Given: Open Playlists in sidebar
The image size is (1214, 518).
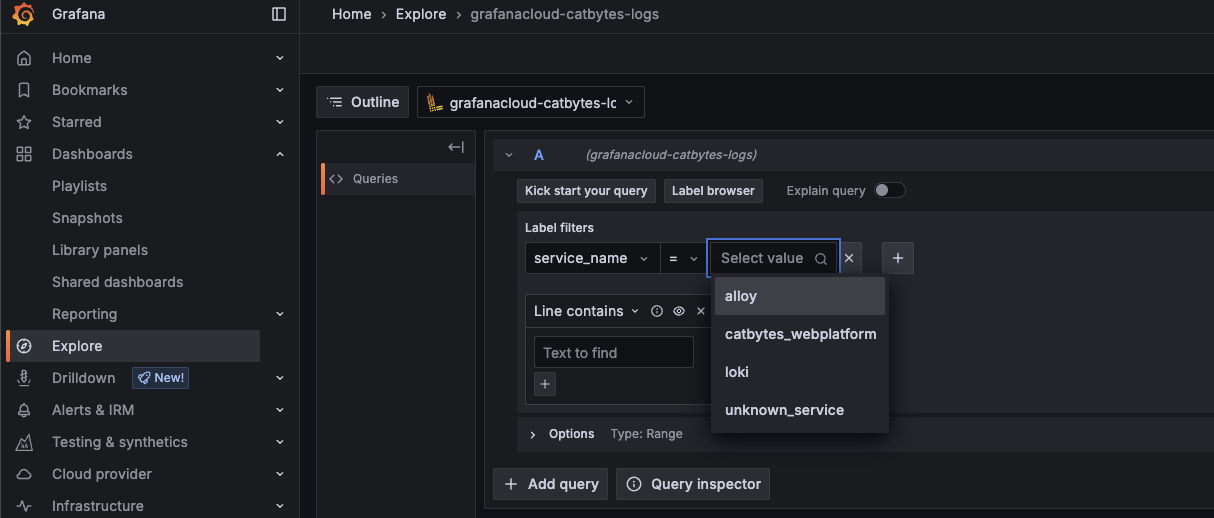Looking at the screenshot, I should point(79,186).
